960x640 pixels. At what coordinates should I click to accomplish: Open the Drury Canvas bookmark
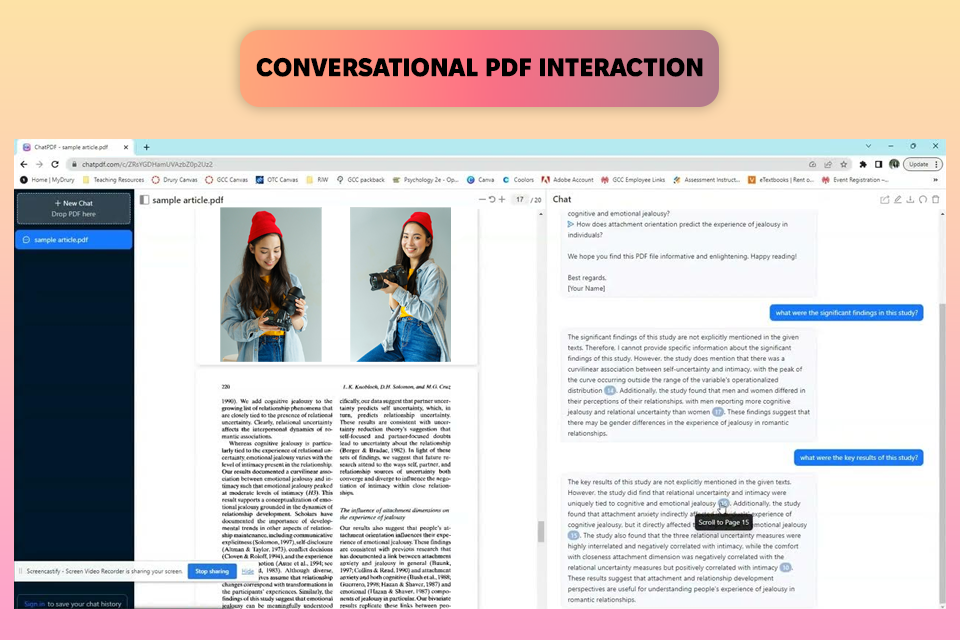click(174, 180)
